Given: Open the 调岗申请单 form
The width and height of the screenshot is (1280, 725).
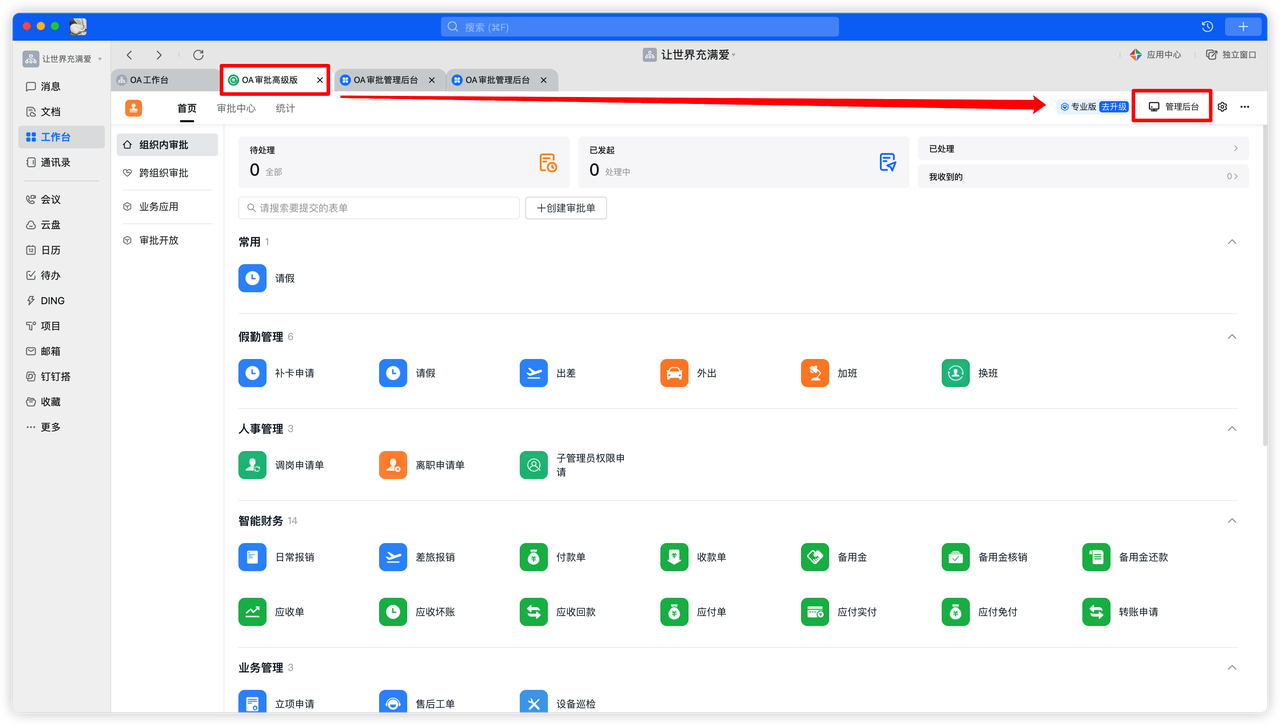Looking at the screenshot, I should point(252,465).
